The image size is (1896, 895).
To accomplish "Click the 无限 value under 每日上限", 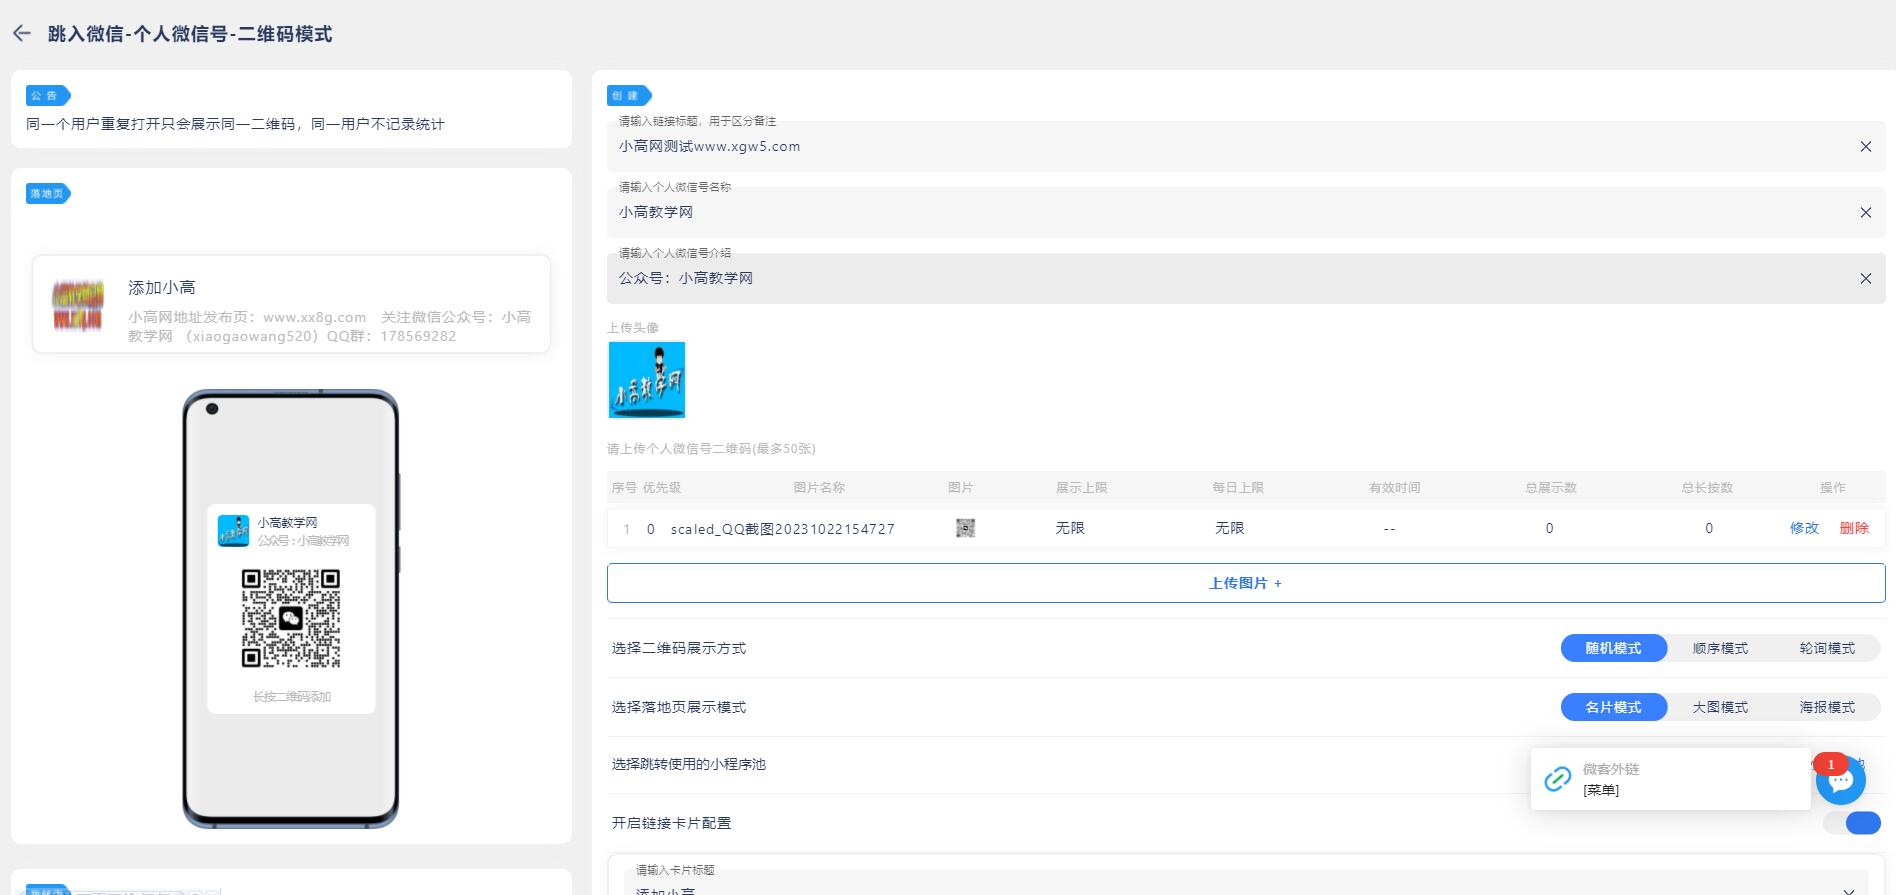I will pos(1229,528).
